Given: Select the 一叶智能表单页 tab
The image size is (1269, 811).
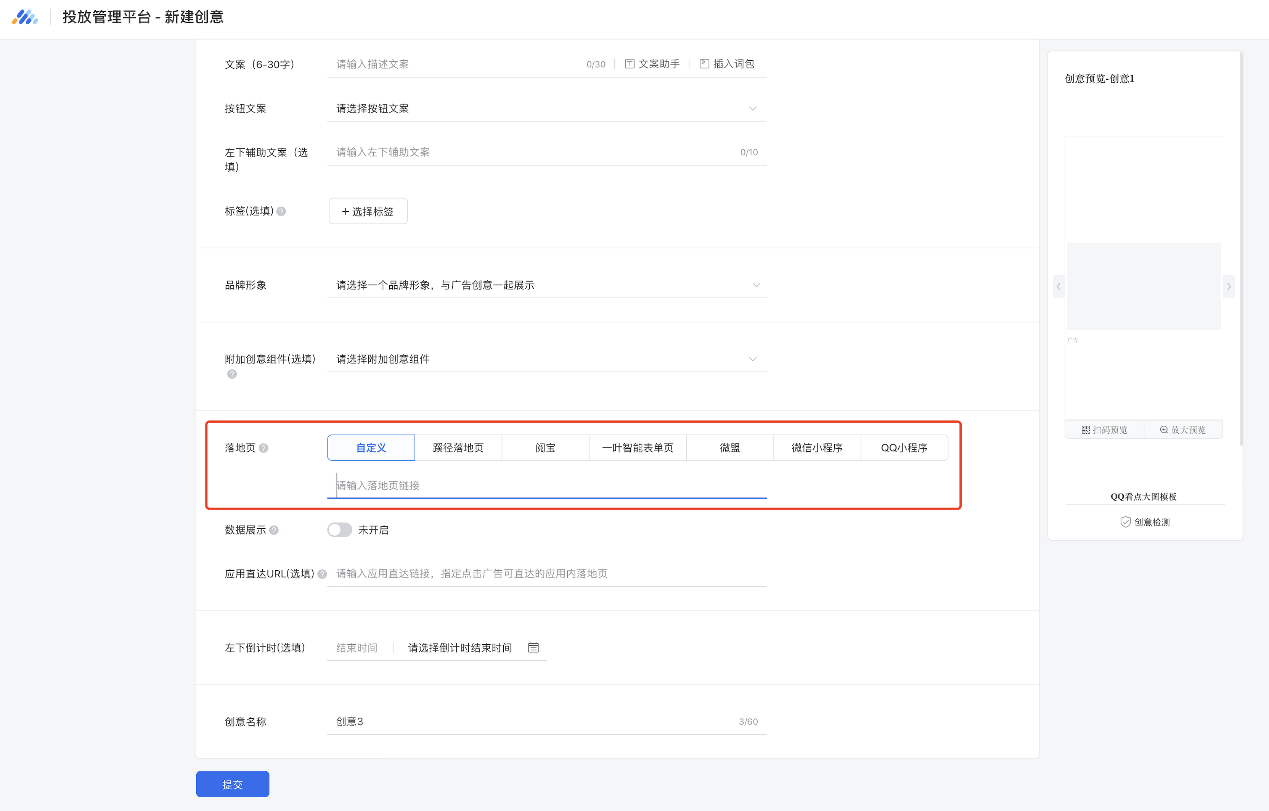Looking at the screenshot, I should (x=637, y=448).
